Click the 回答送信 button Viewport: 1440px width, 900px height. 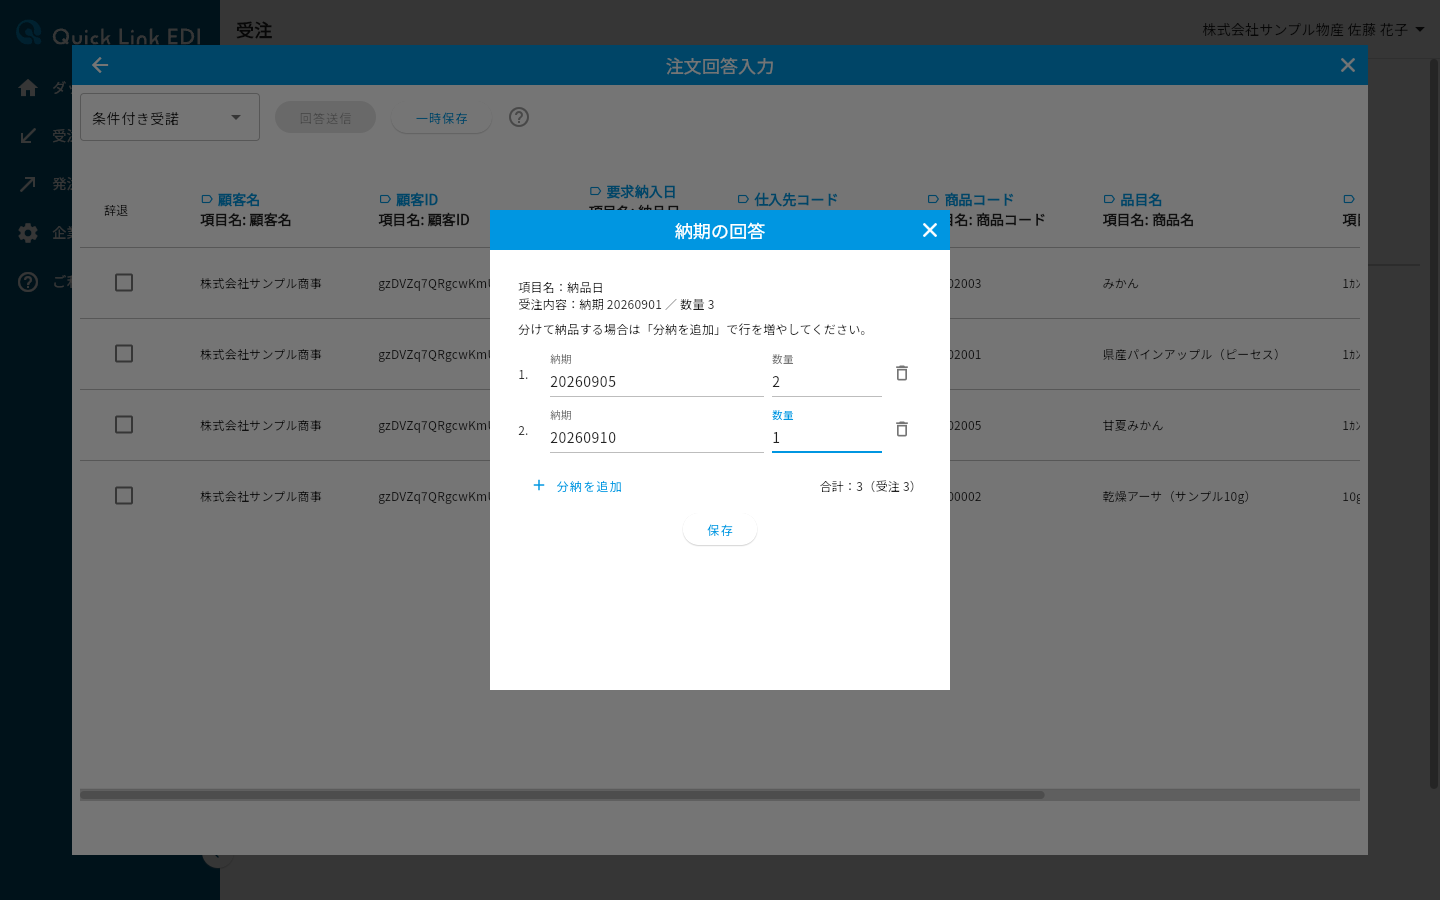tap(325, 118)
